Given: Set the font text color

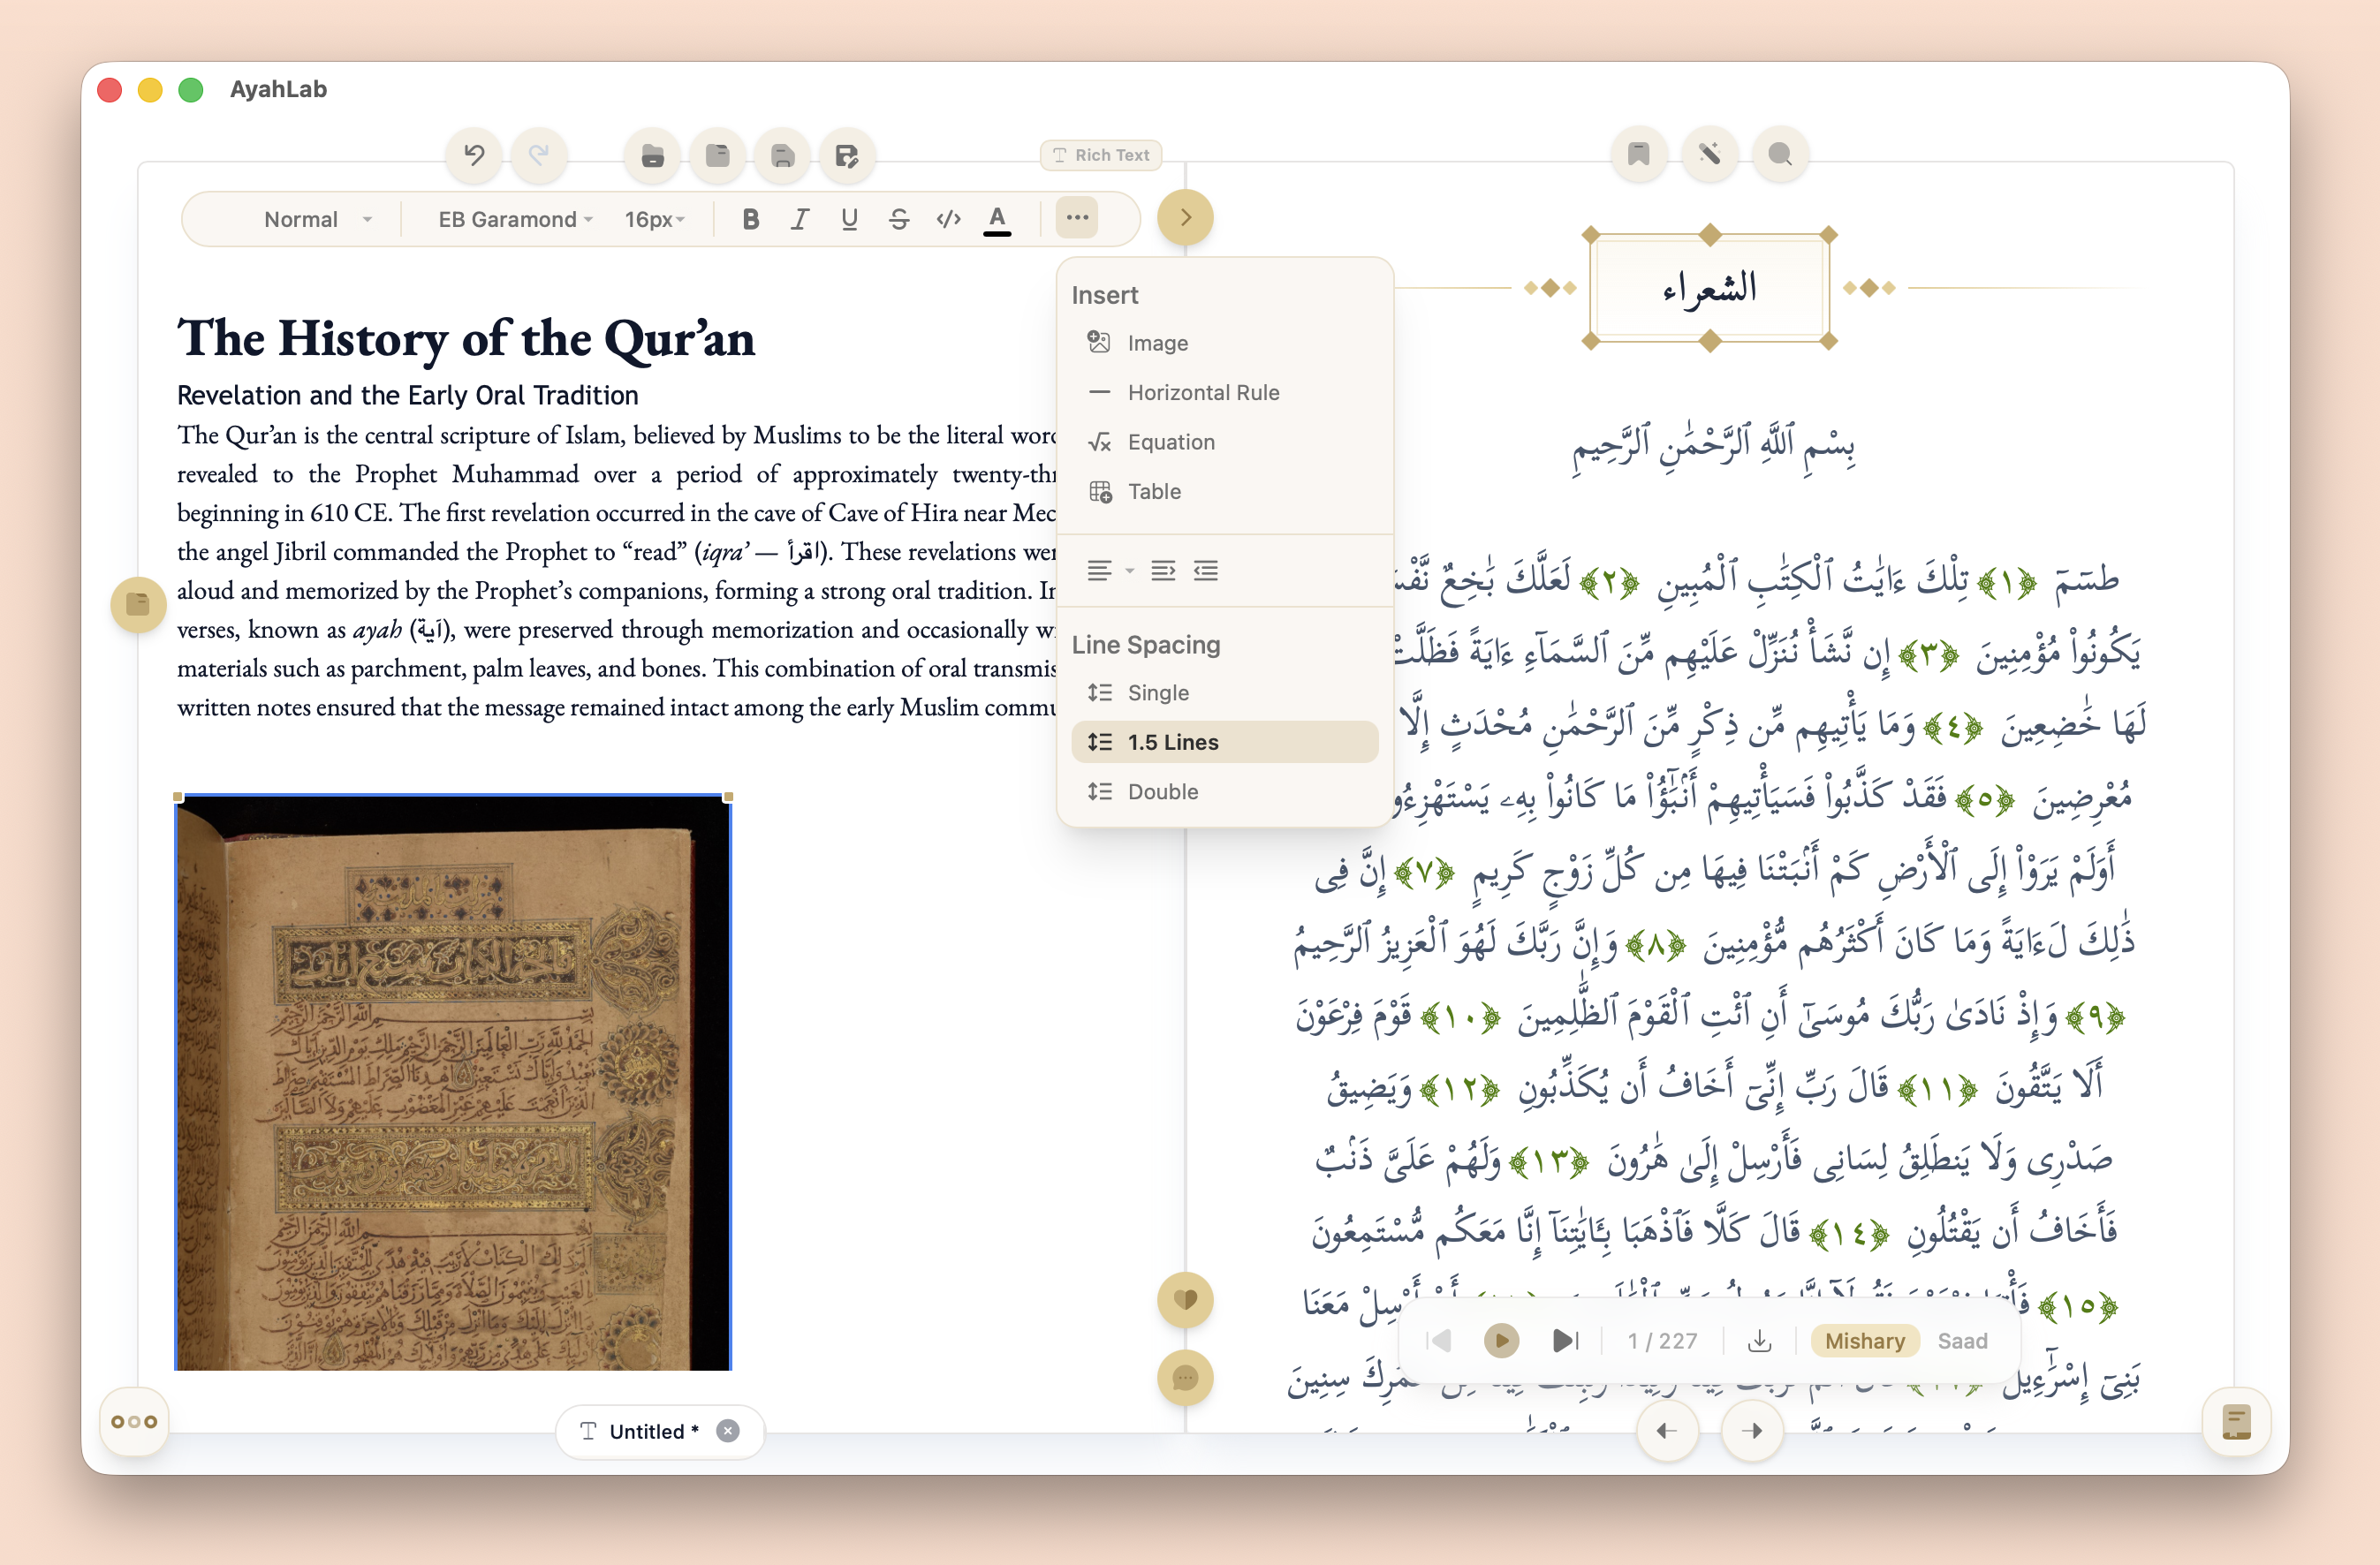Looking at the screenshot, I should pyautogui.click(x=996, y=218).
